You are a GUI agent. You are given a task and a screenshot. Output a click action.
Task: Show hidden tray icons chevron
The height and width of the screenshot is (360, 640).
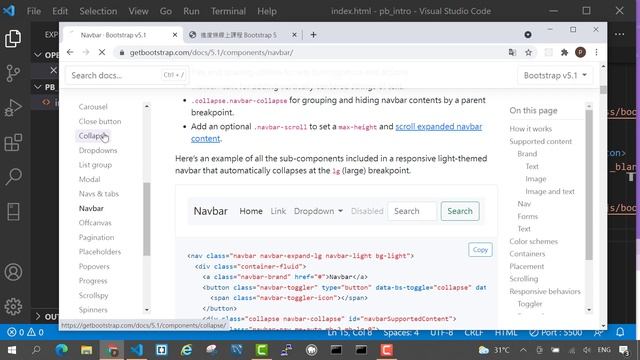tap(523, 350)
